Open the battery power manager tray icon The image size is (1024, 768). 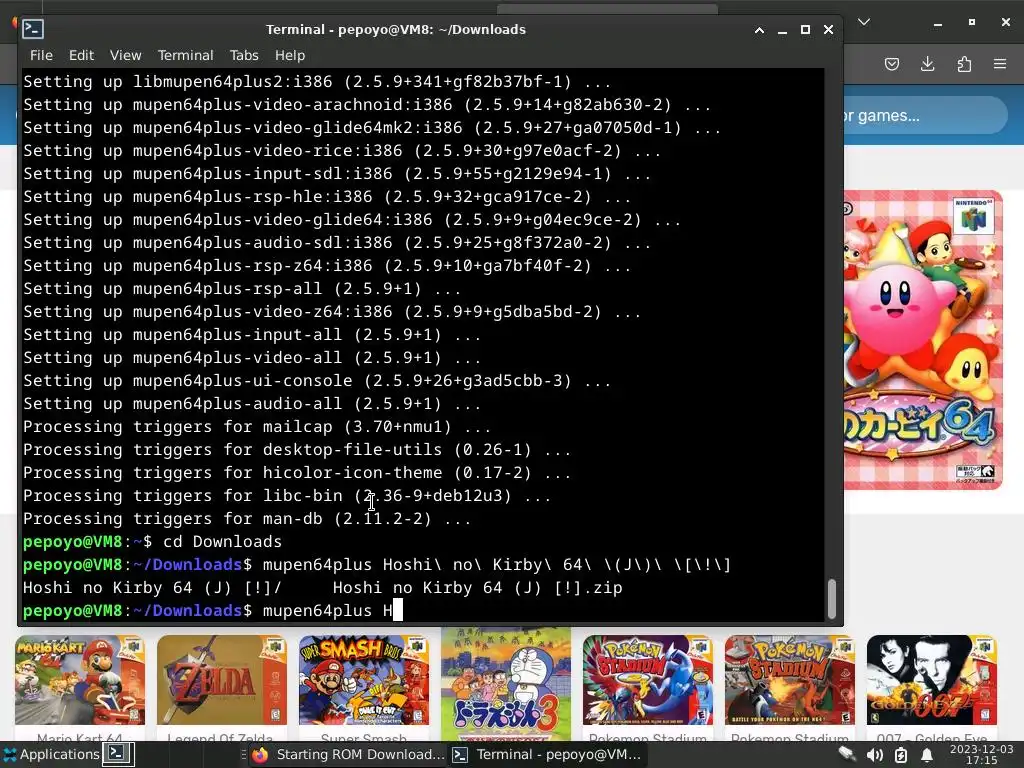click(901, 755)
